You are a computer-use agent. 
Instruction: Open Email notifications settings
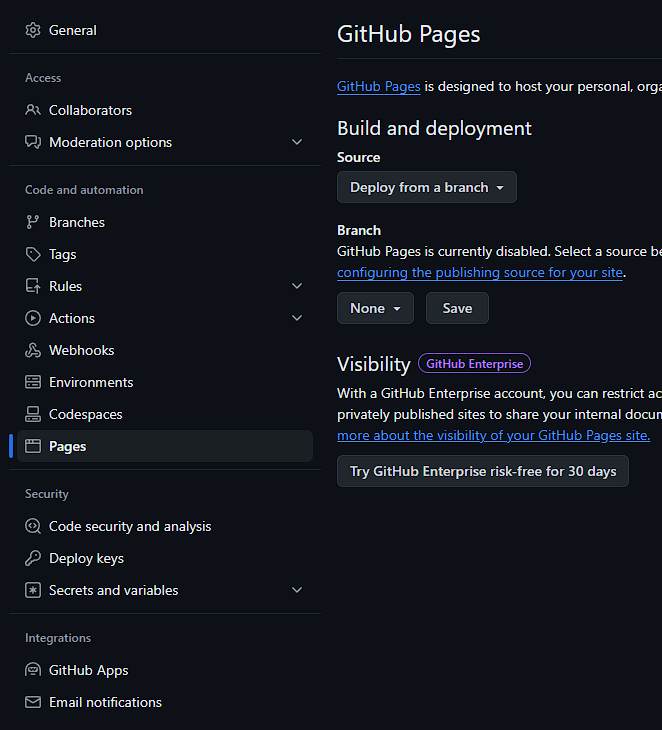tap(165, 702)
